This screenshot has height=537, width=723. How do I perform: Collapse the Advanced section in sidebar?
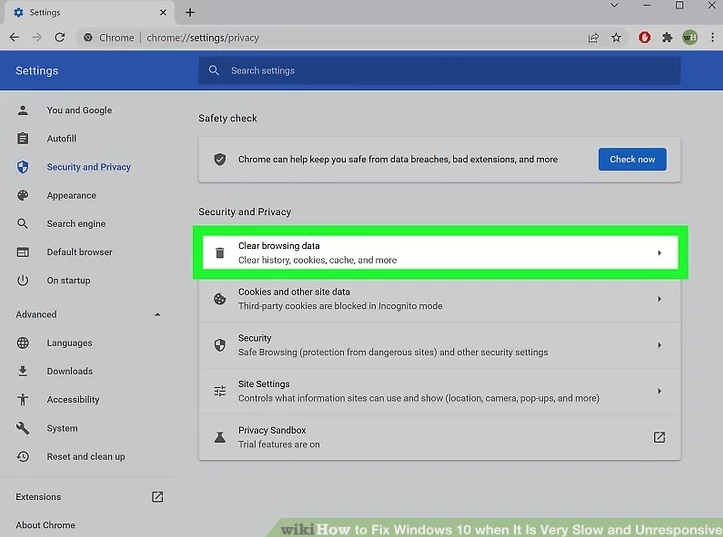click(157, 315)
